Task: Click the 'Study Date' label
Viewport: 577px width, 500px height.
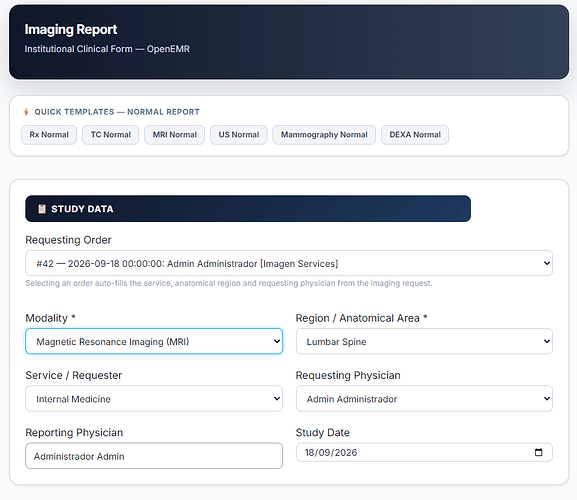Action: 323,432
